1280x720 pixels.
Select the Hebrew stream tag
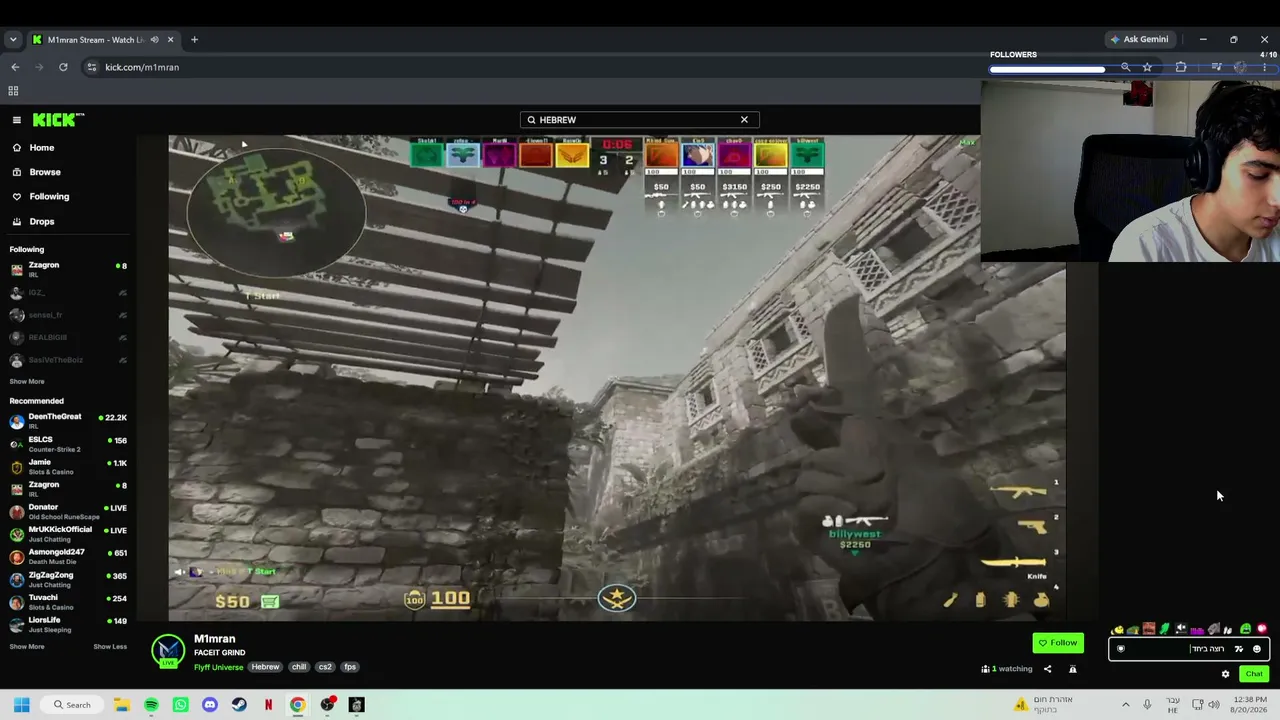click(x=265, y=667)
